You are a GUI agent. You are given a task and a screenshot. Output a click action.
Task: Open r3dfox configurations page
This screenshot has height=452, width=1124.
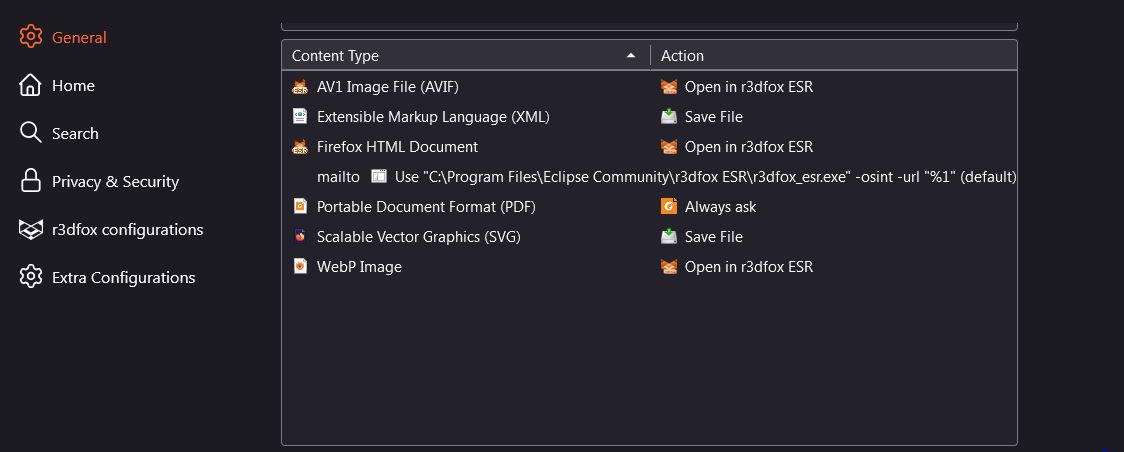pos(111,229)
